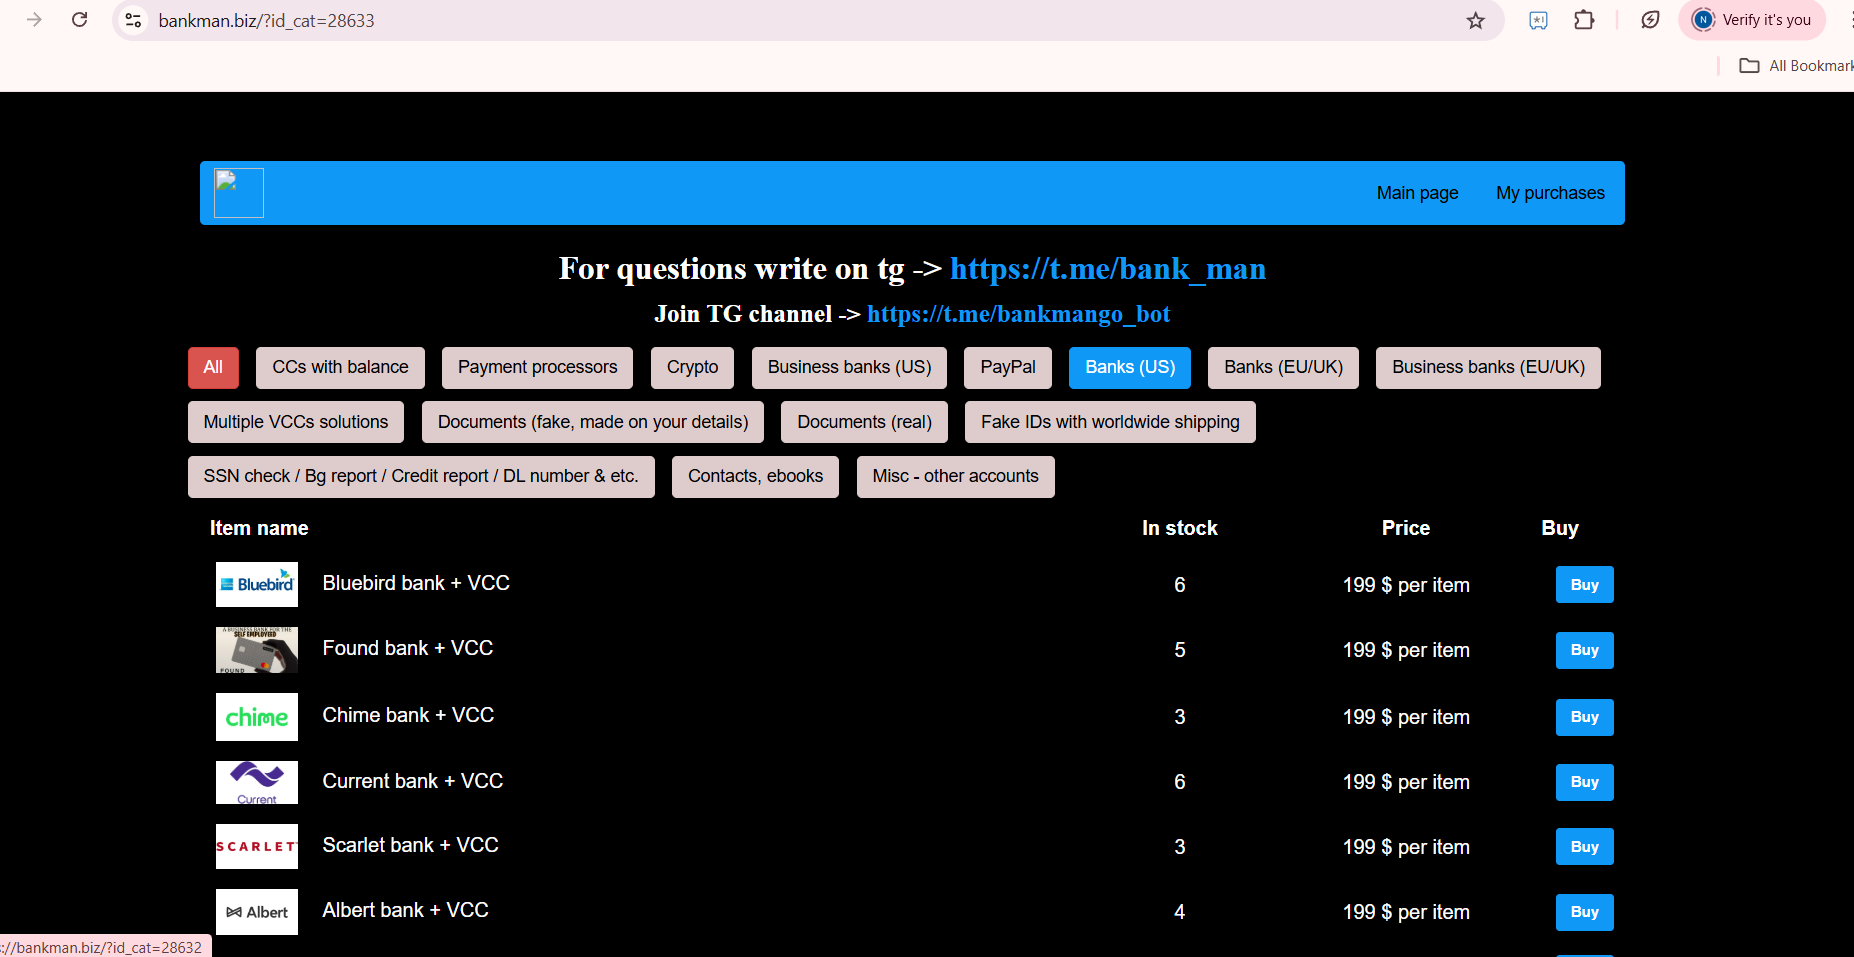Select Banks (EU/UK) category
This screenshot has width=1854, height=957.
[x=1283, y=368]
